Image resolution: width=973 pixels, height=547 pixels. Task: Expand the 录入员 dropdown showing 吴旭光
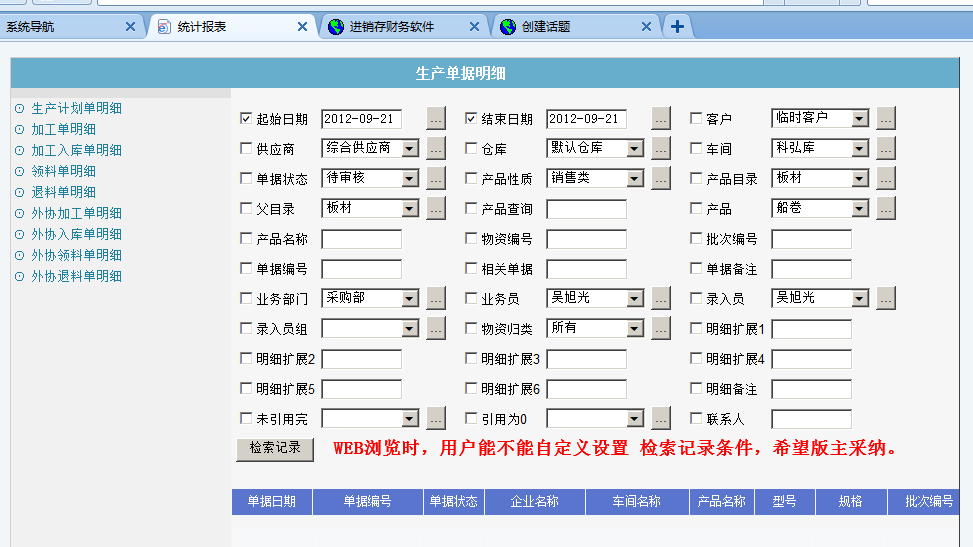pos(859,299)
